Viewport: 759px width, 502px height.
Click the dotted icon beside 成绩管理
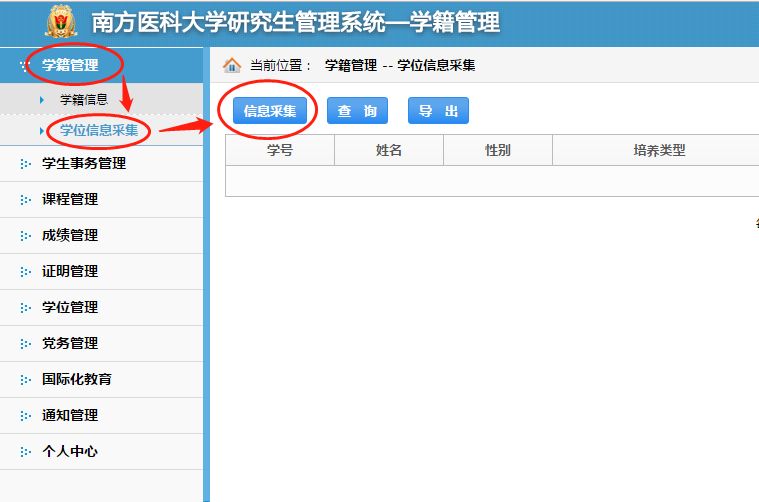point(26,236)
